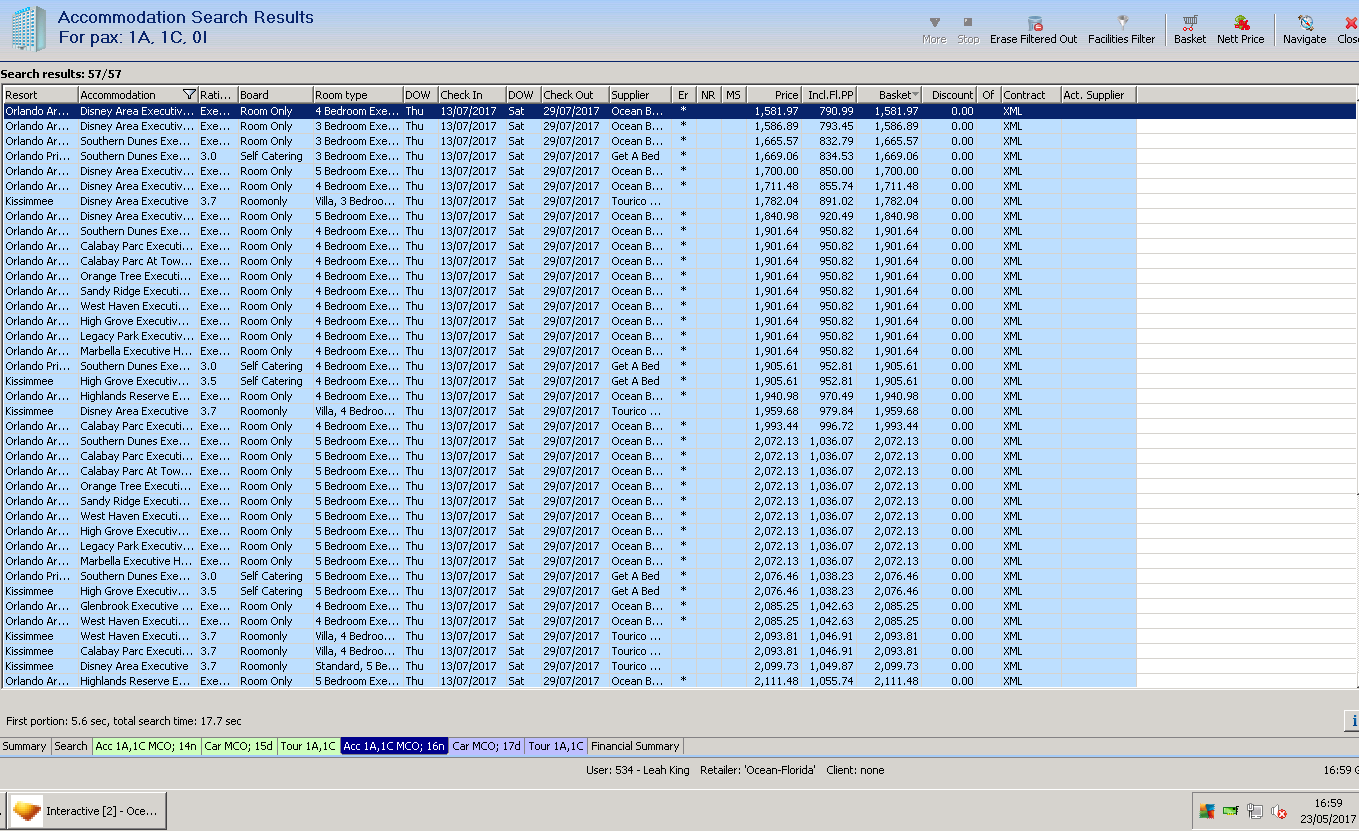Screen dimensions: 1359x831
Task: Click the Check In column header
Action: pyautogui.click(x=471, y=95)
